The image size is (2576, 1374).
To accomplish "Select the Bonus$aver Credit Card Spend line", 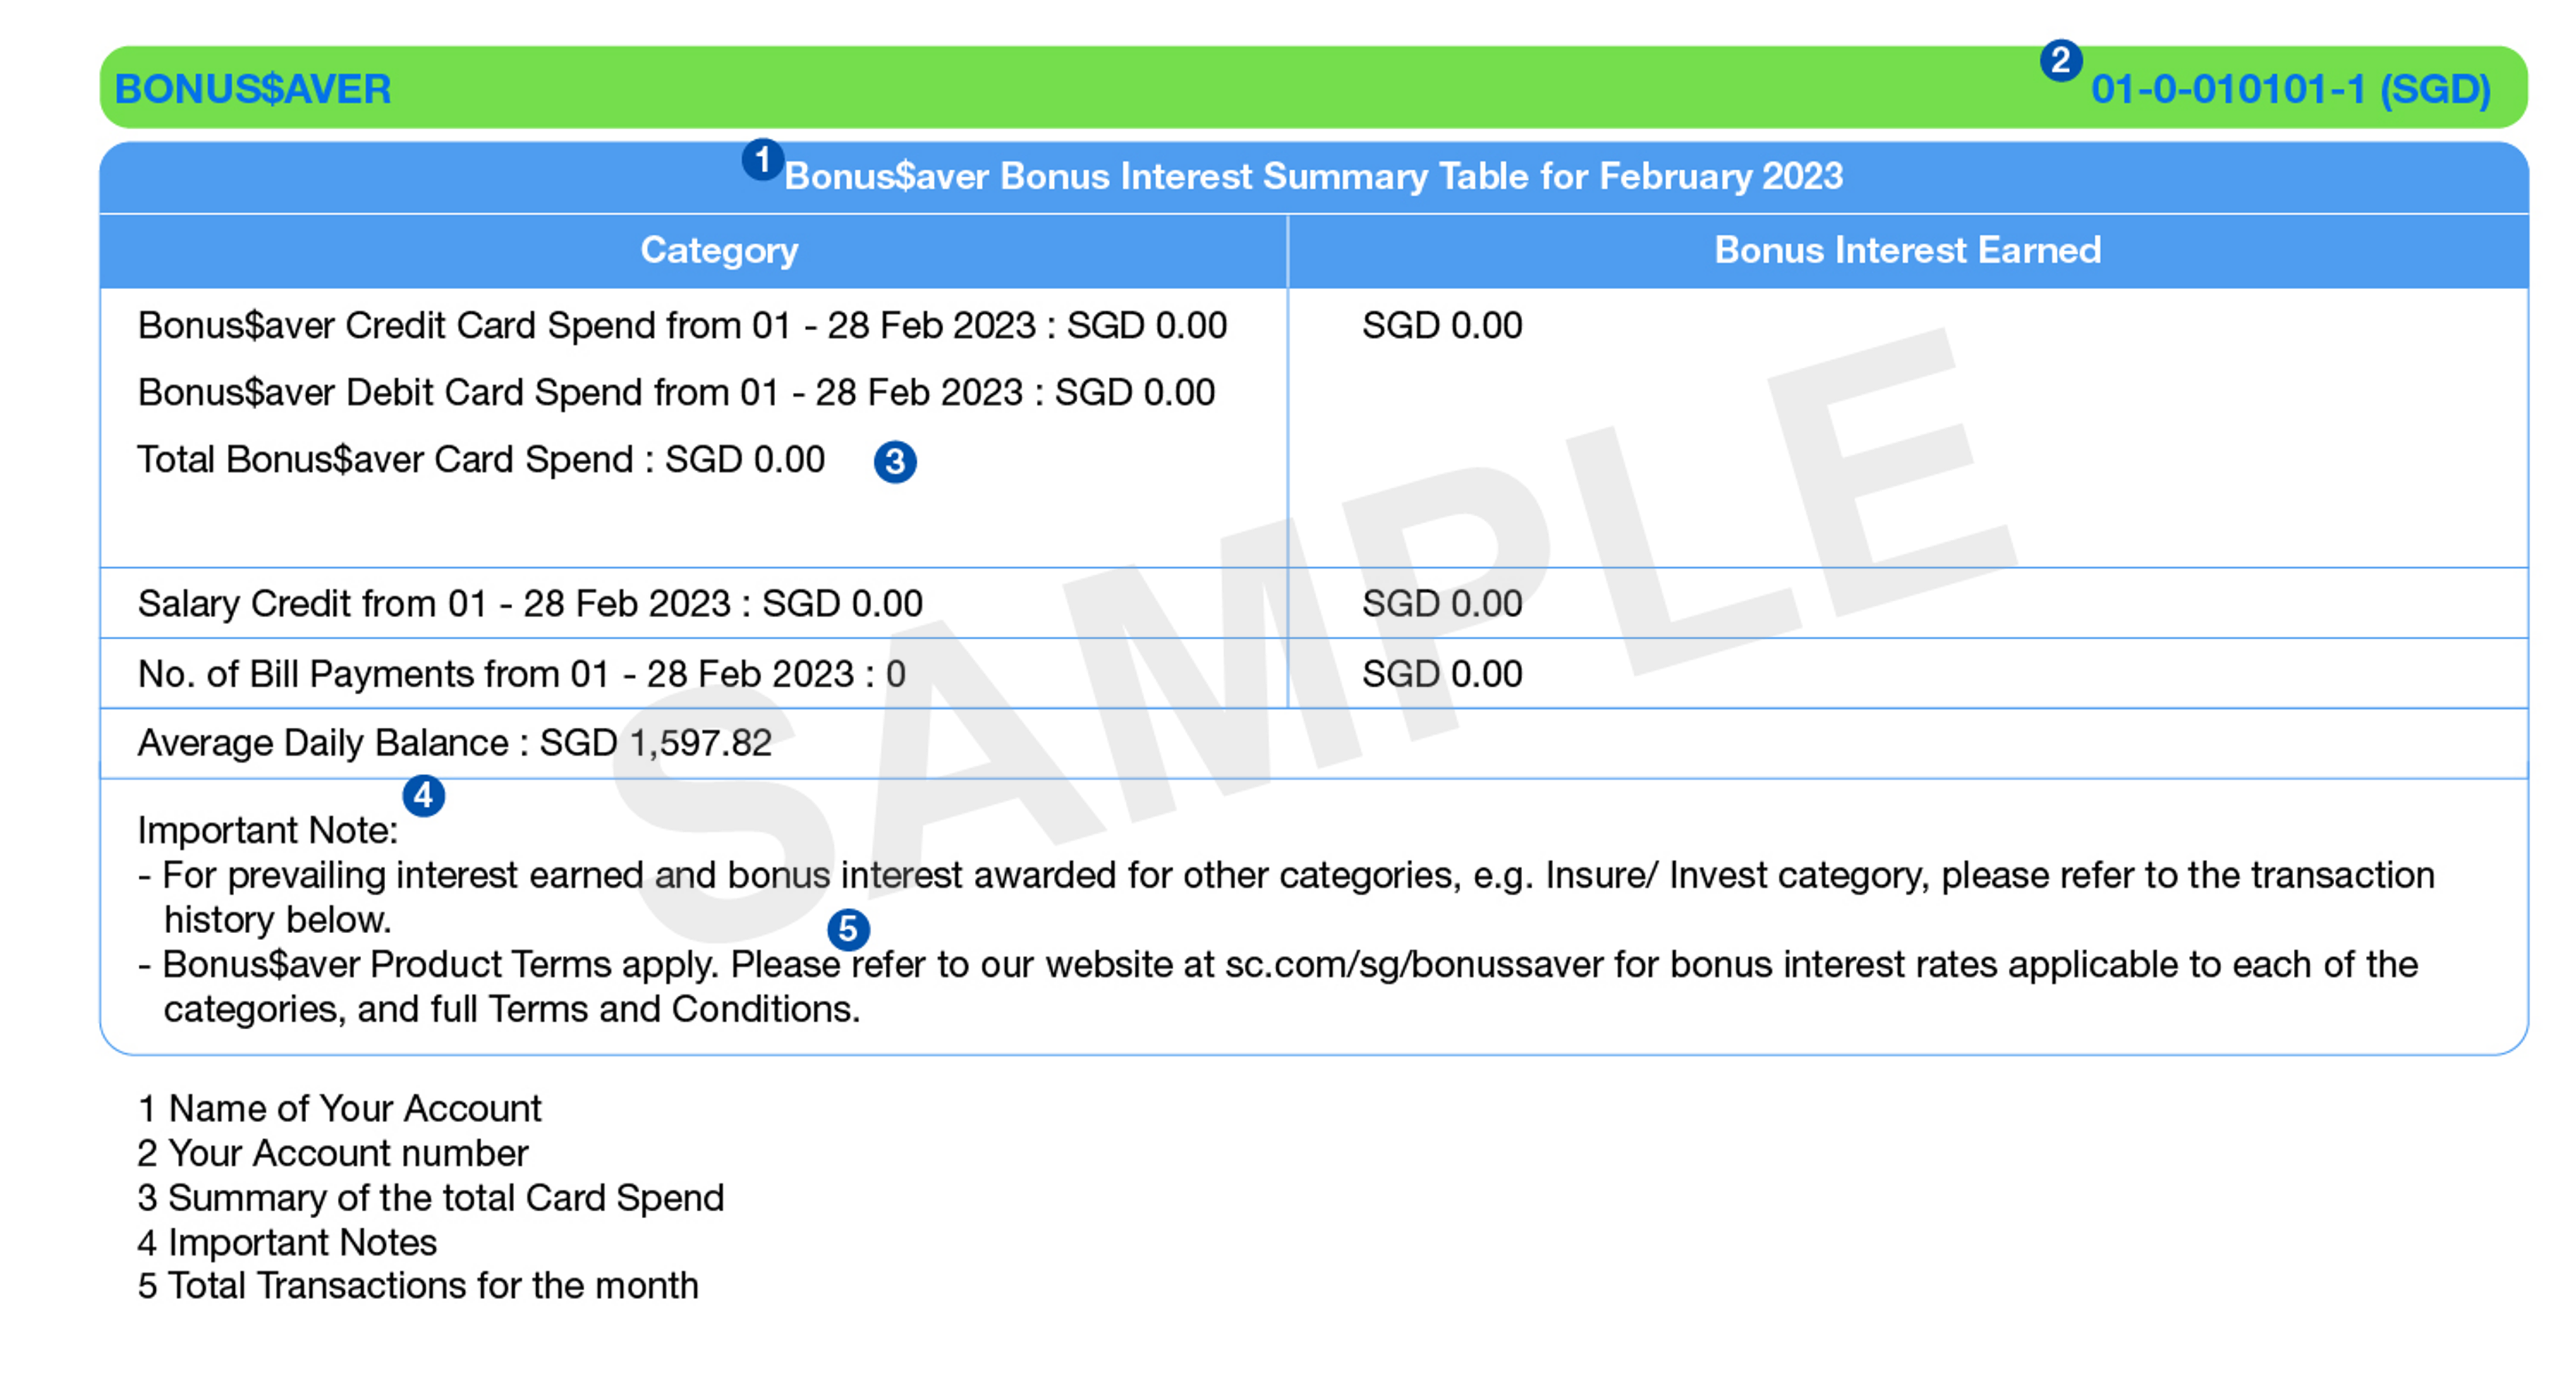I will [x=682, y=325].
